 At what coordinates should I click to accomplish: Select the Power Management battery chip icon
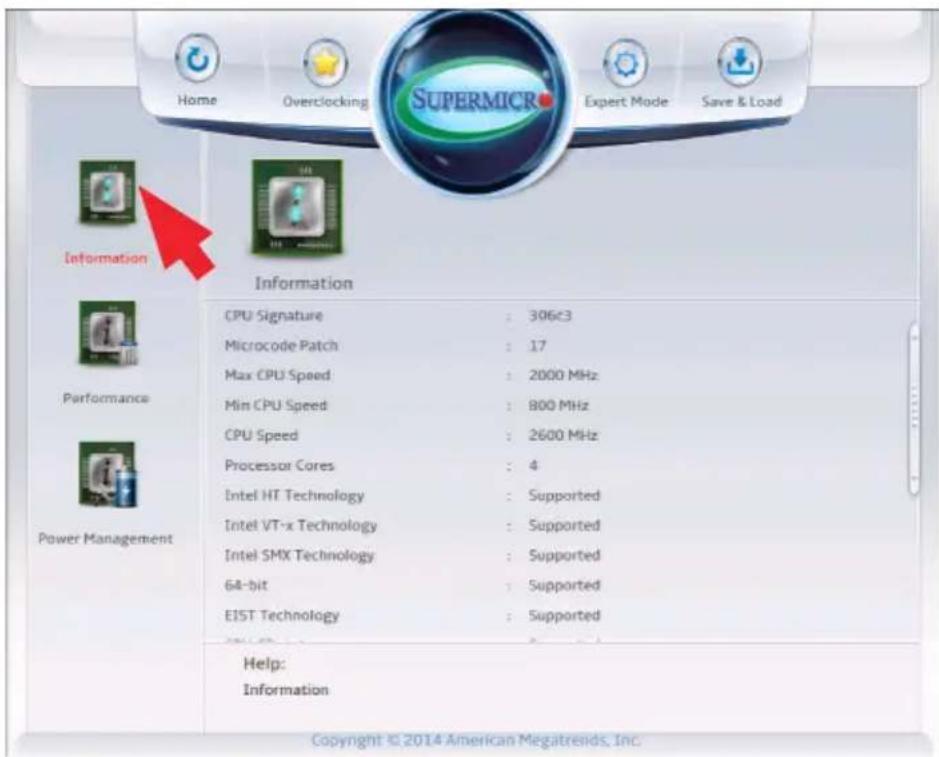[x=108, y=474]
